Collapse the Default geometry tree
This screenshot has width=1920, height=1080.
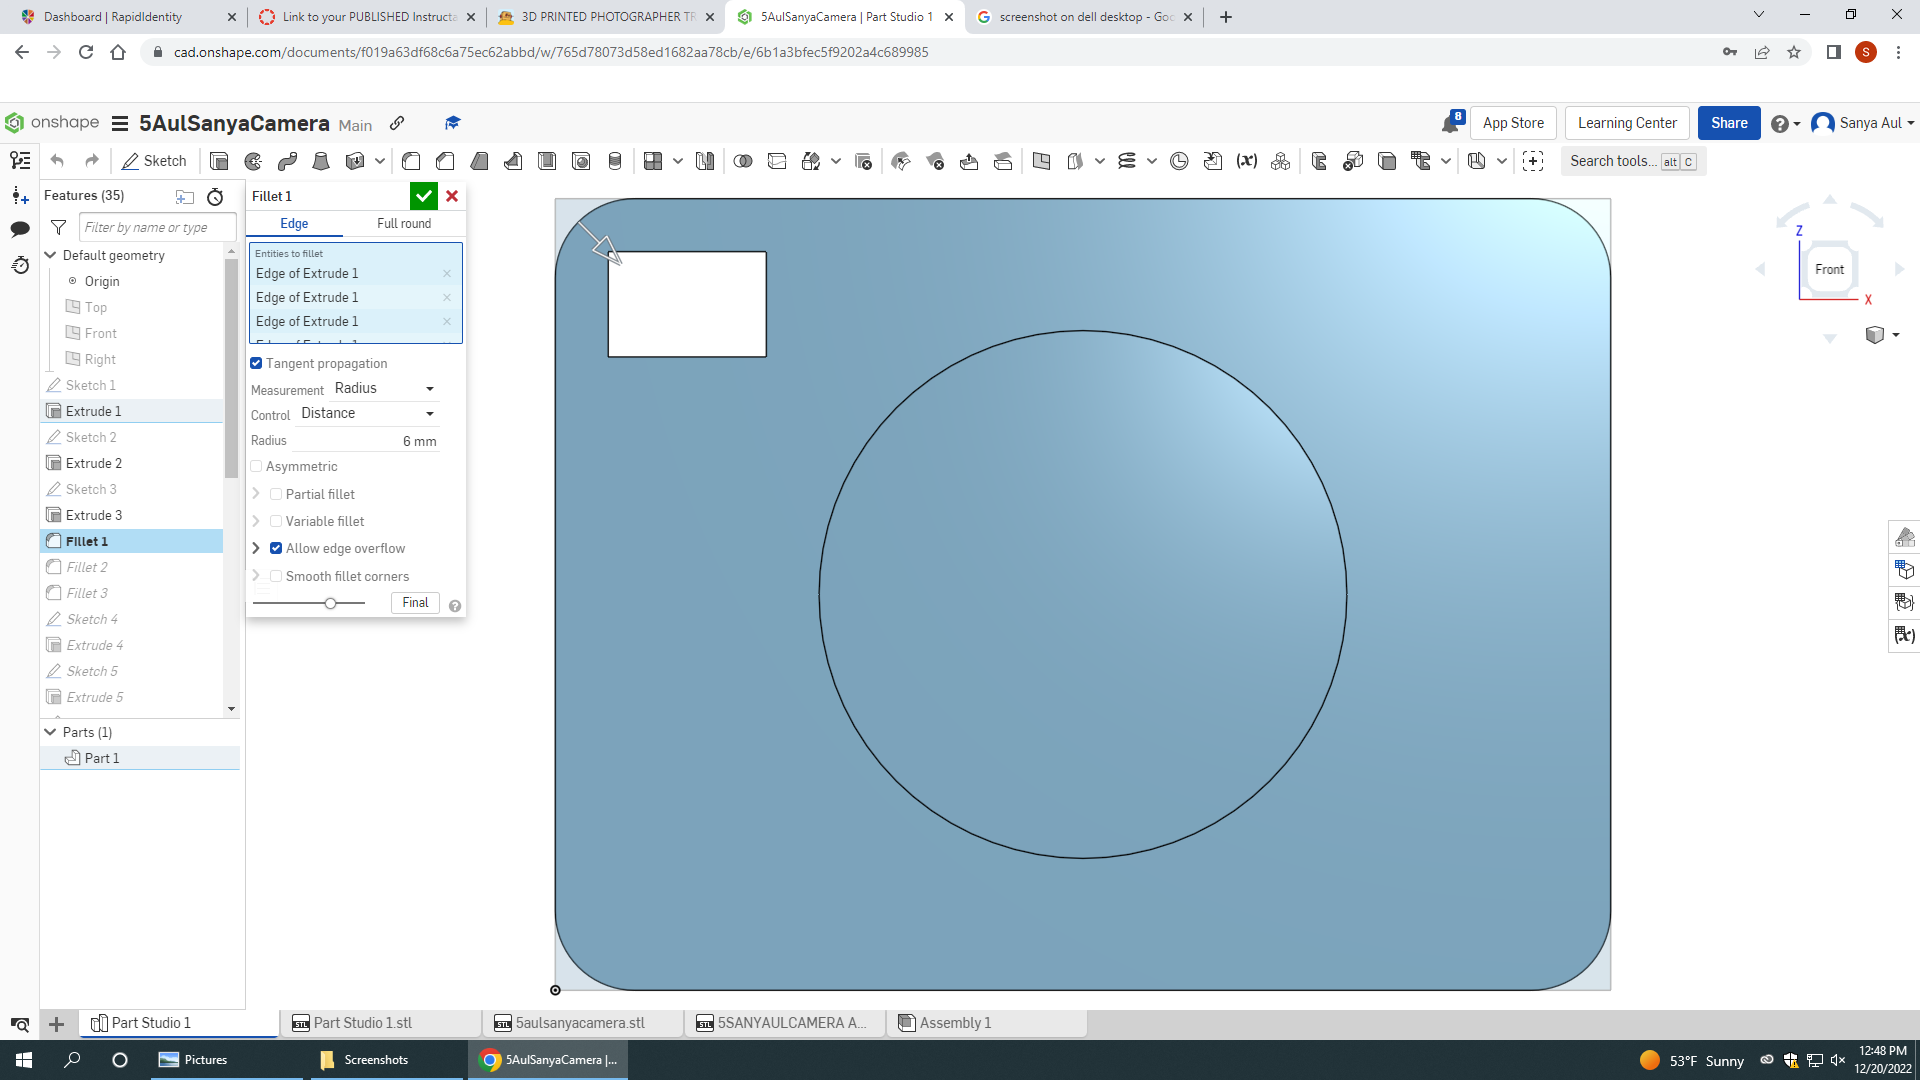50,255
